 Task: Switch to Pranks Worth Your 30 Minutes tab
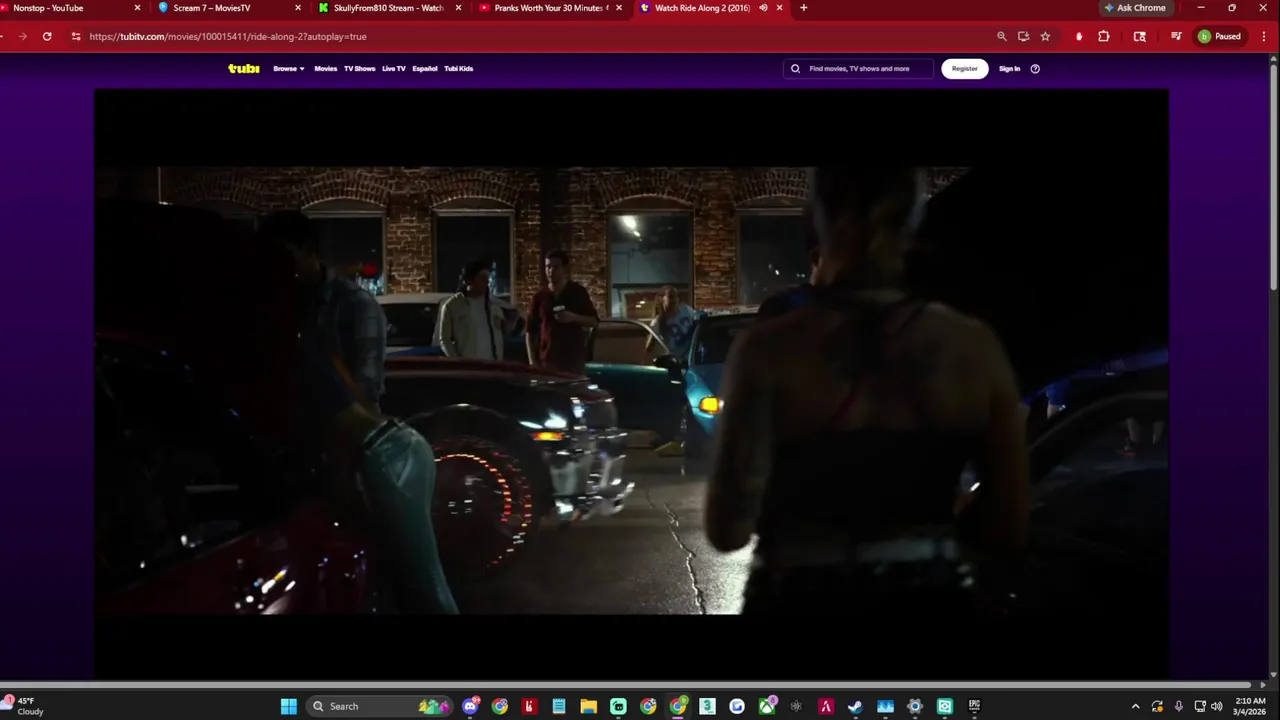(x=550, y=8)
